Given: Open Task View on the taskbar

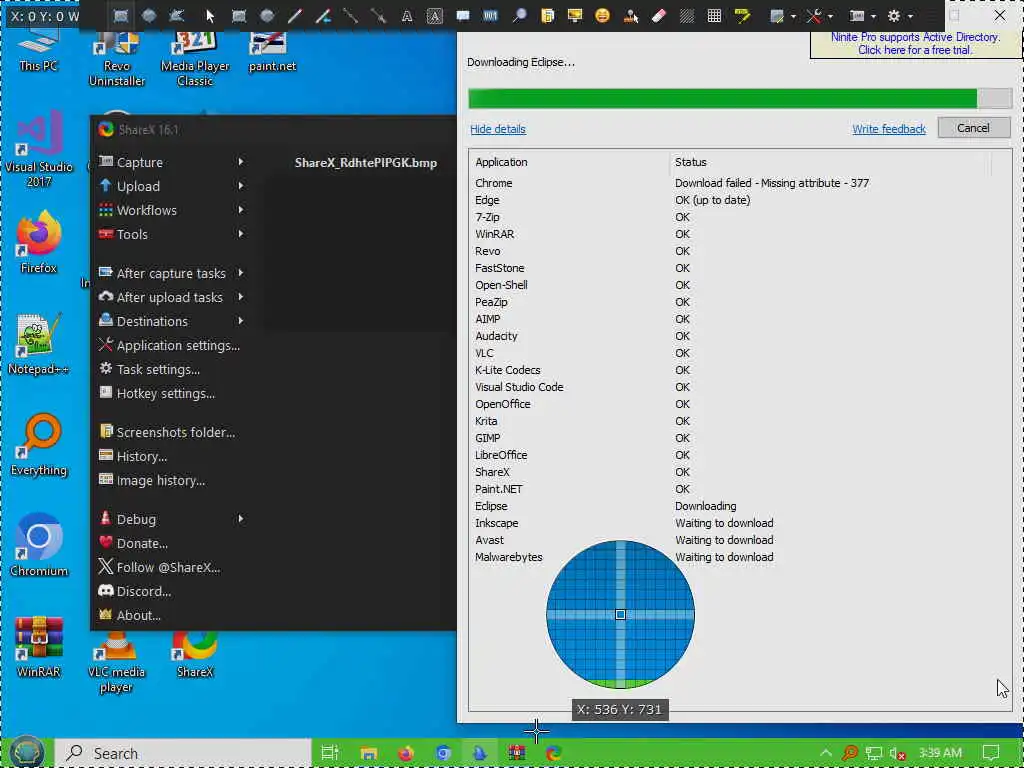Looking at the screenshot, I should pyautogui.click(x=330, y=753).
